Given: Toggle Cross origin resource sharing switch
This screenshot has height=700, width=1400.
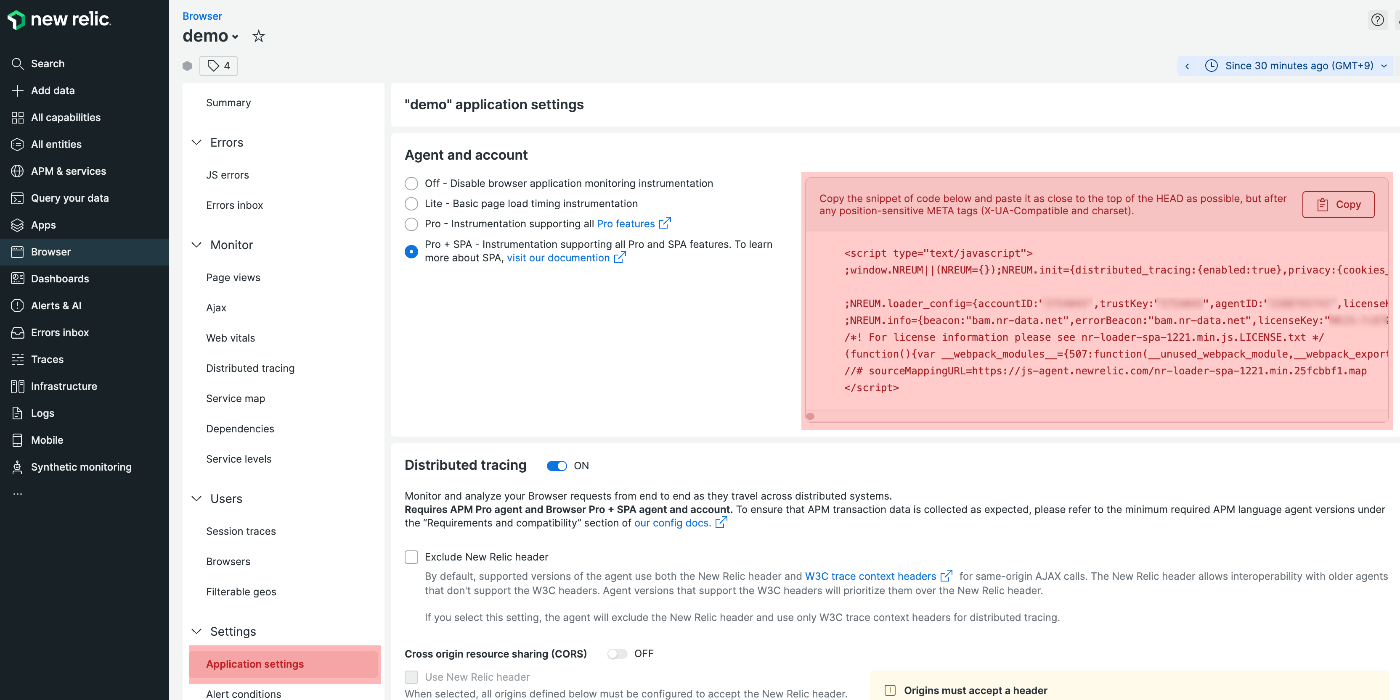Looking at the screenshot, I should (x=617, y=654).
